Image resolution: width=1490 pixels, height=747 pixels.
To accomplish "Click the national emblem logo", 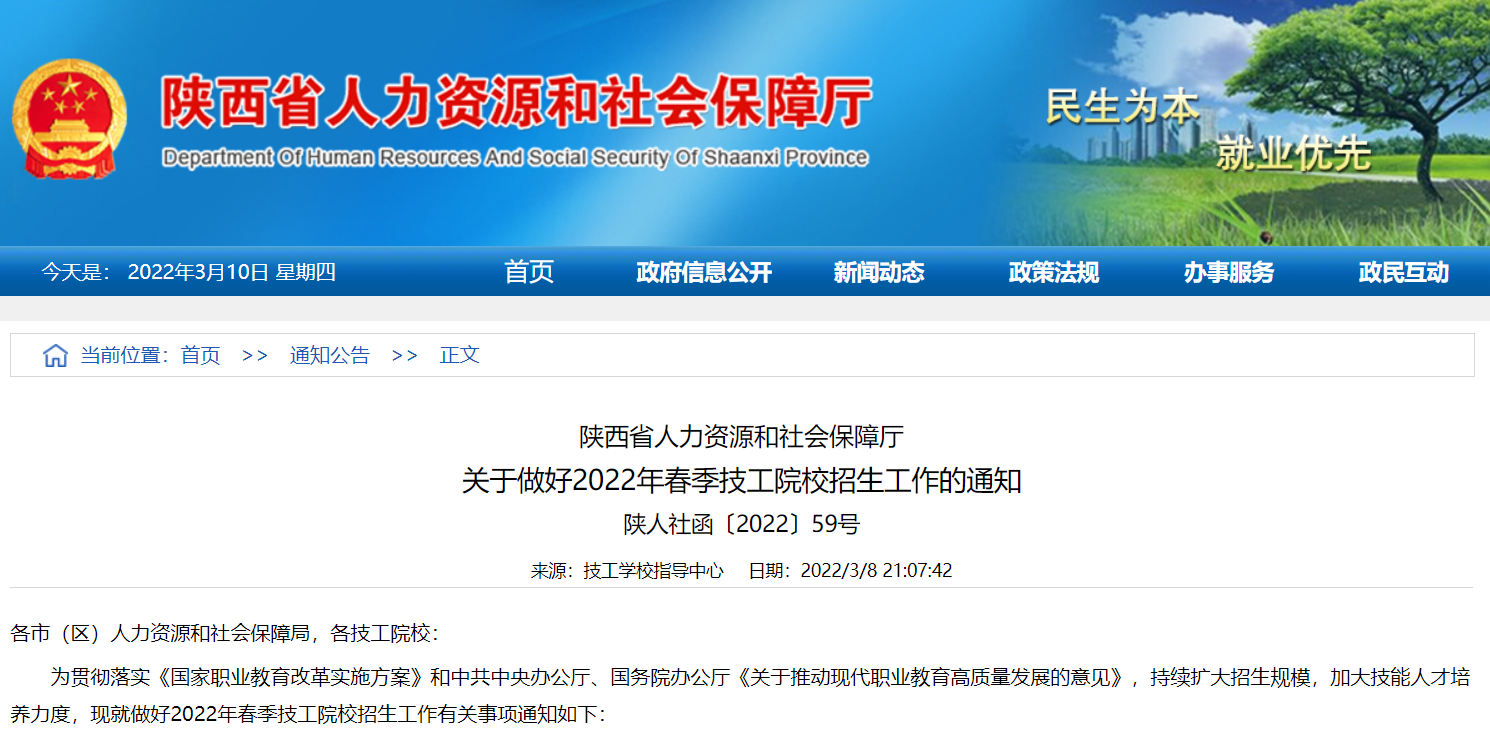I will tap(69, 119).
